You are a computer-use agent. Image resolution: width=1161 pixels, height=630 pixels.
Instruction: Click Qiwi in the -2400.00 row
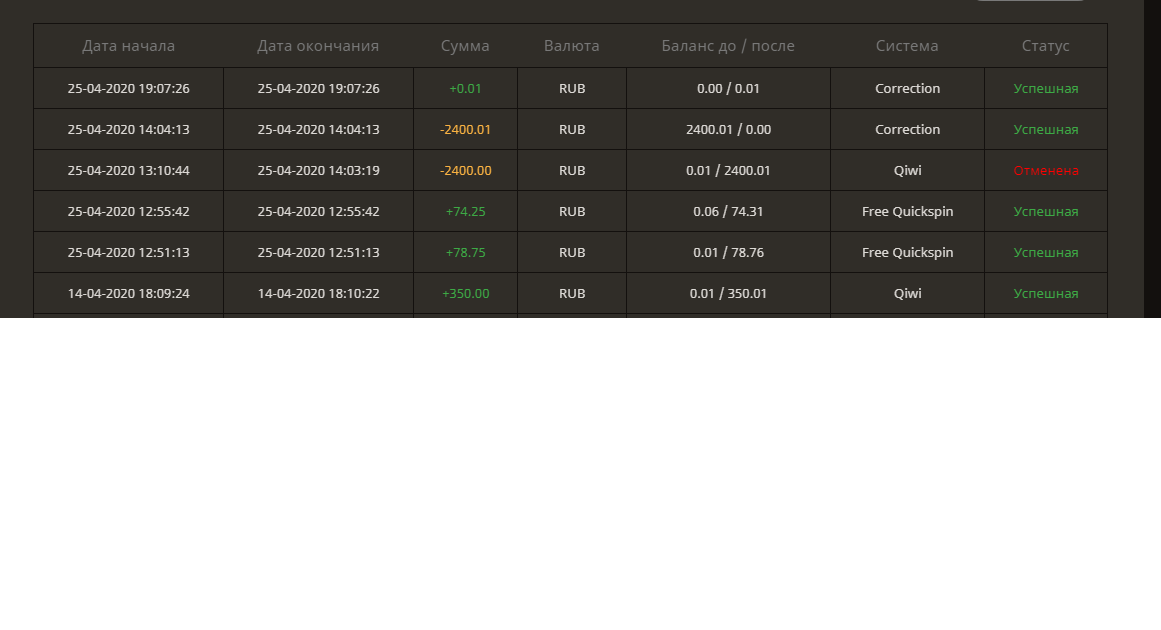click(907, 170)
